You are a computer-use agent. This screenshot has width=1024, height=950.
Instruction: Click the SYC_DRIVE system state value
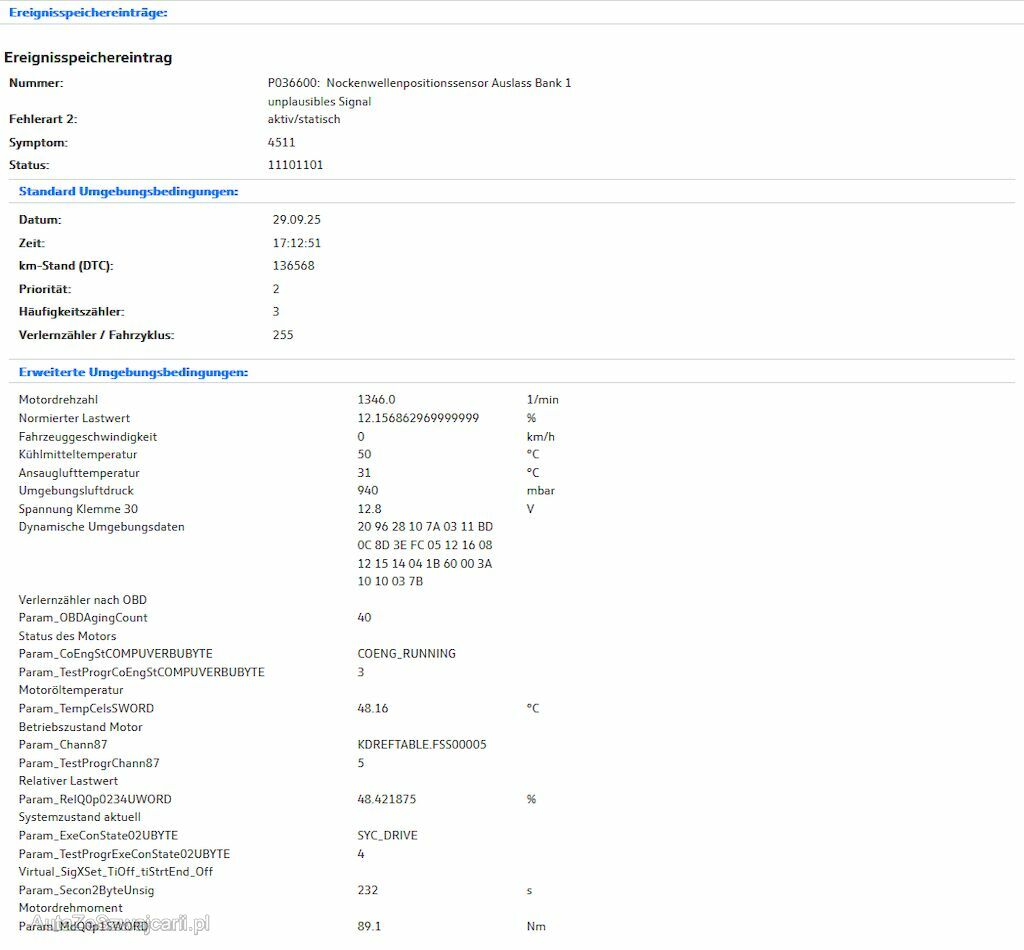[x=387, y=835]
